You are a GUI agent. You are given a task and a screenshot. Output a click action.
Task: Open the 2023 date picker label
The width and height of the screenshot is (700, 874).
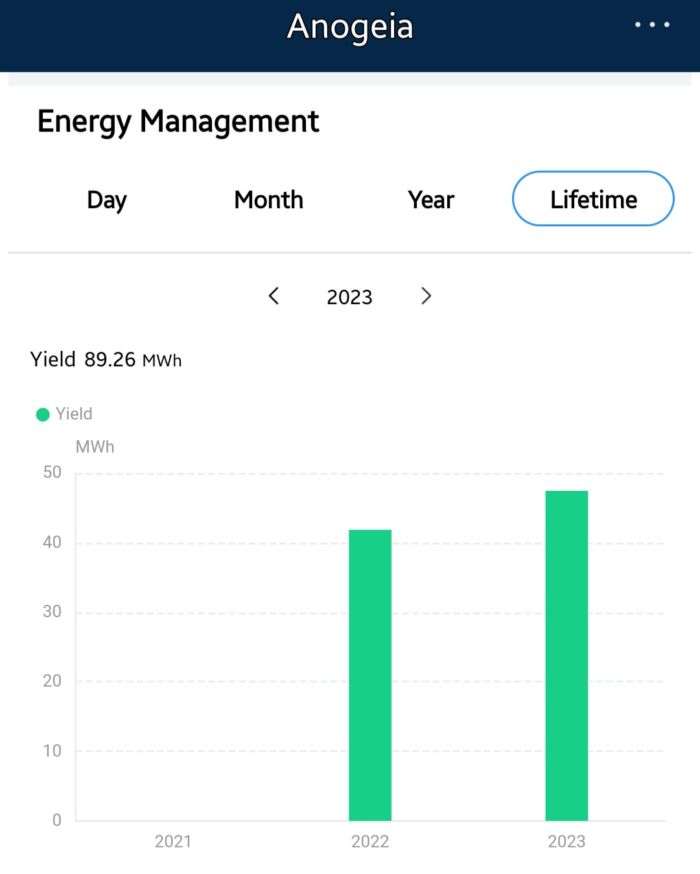coord(349,297)
